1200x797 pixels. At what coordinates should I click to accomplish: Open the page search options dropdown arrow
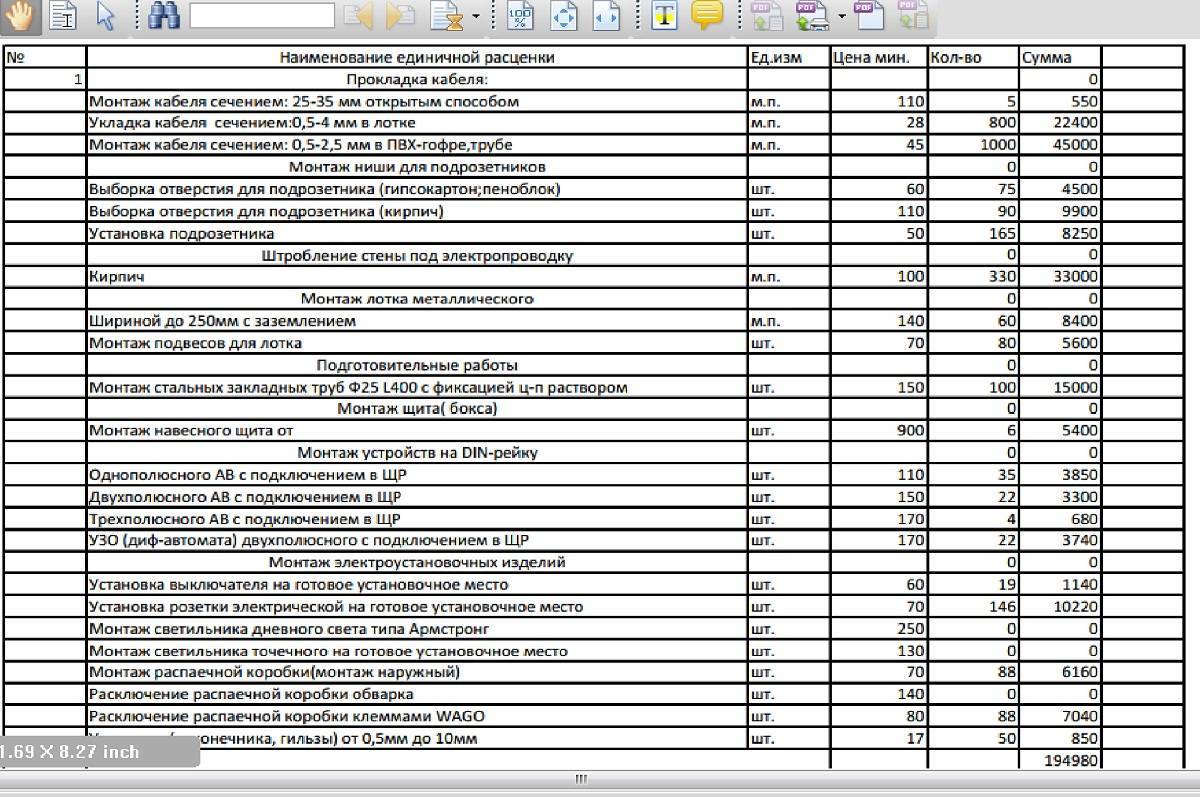click(x=476, y=16)
